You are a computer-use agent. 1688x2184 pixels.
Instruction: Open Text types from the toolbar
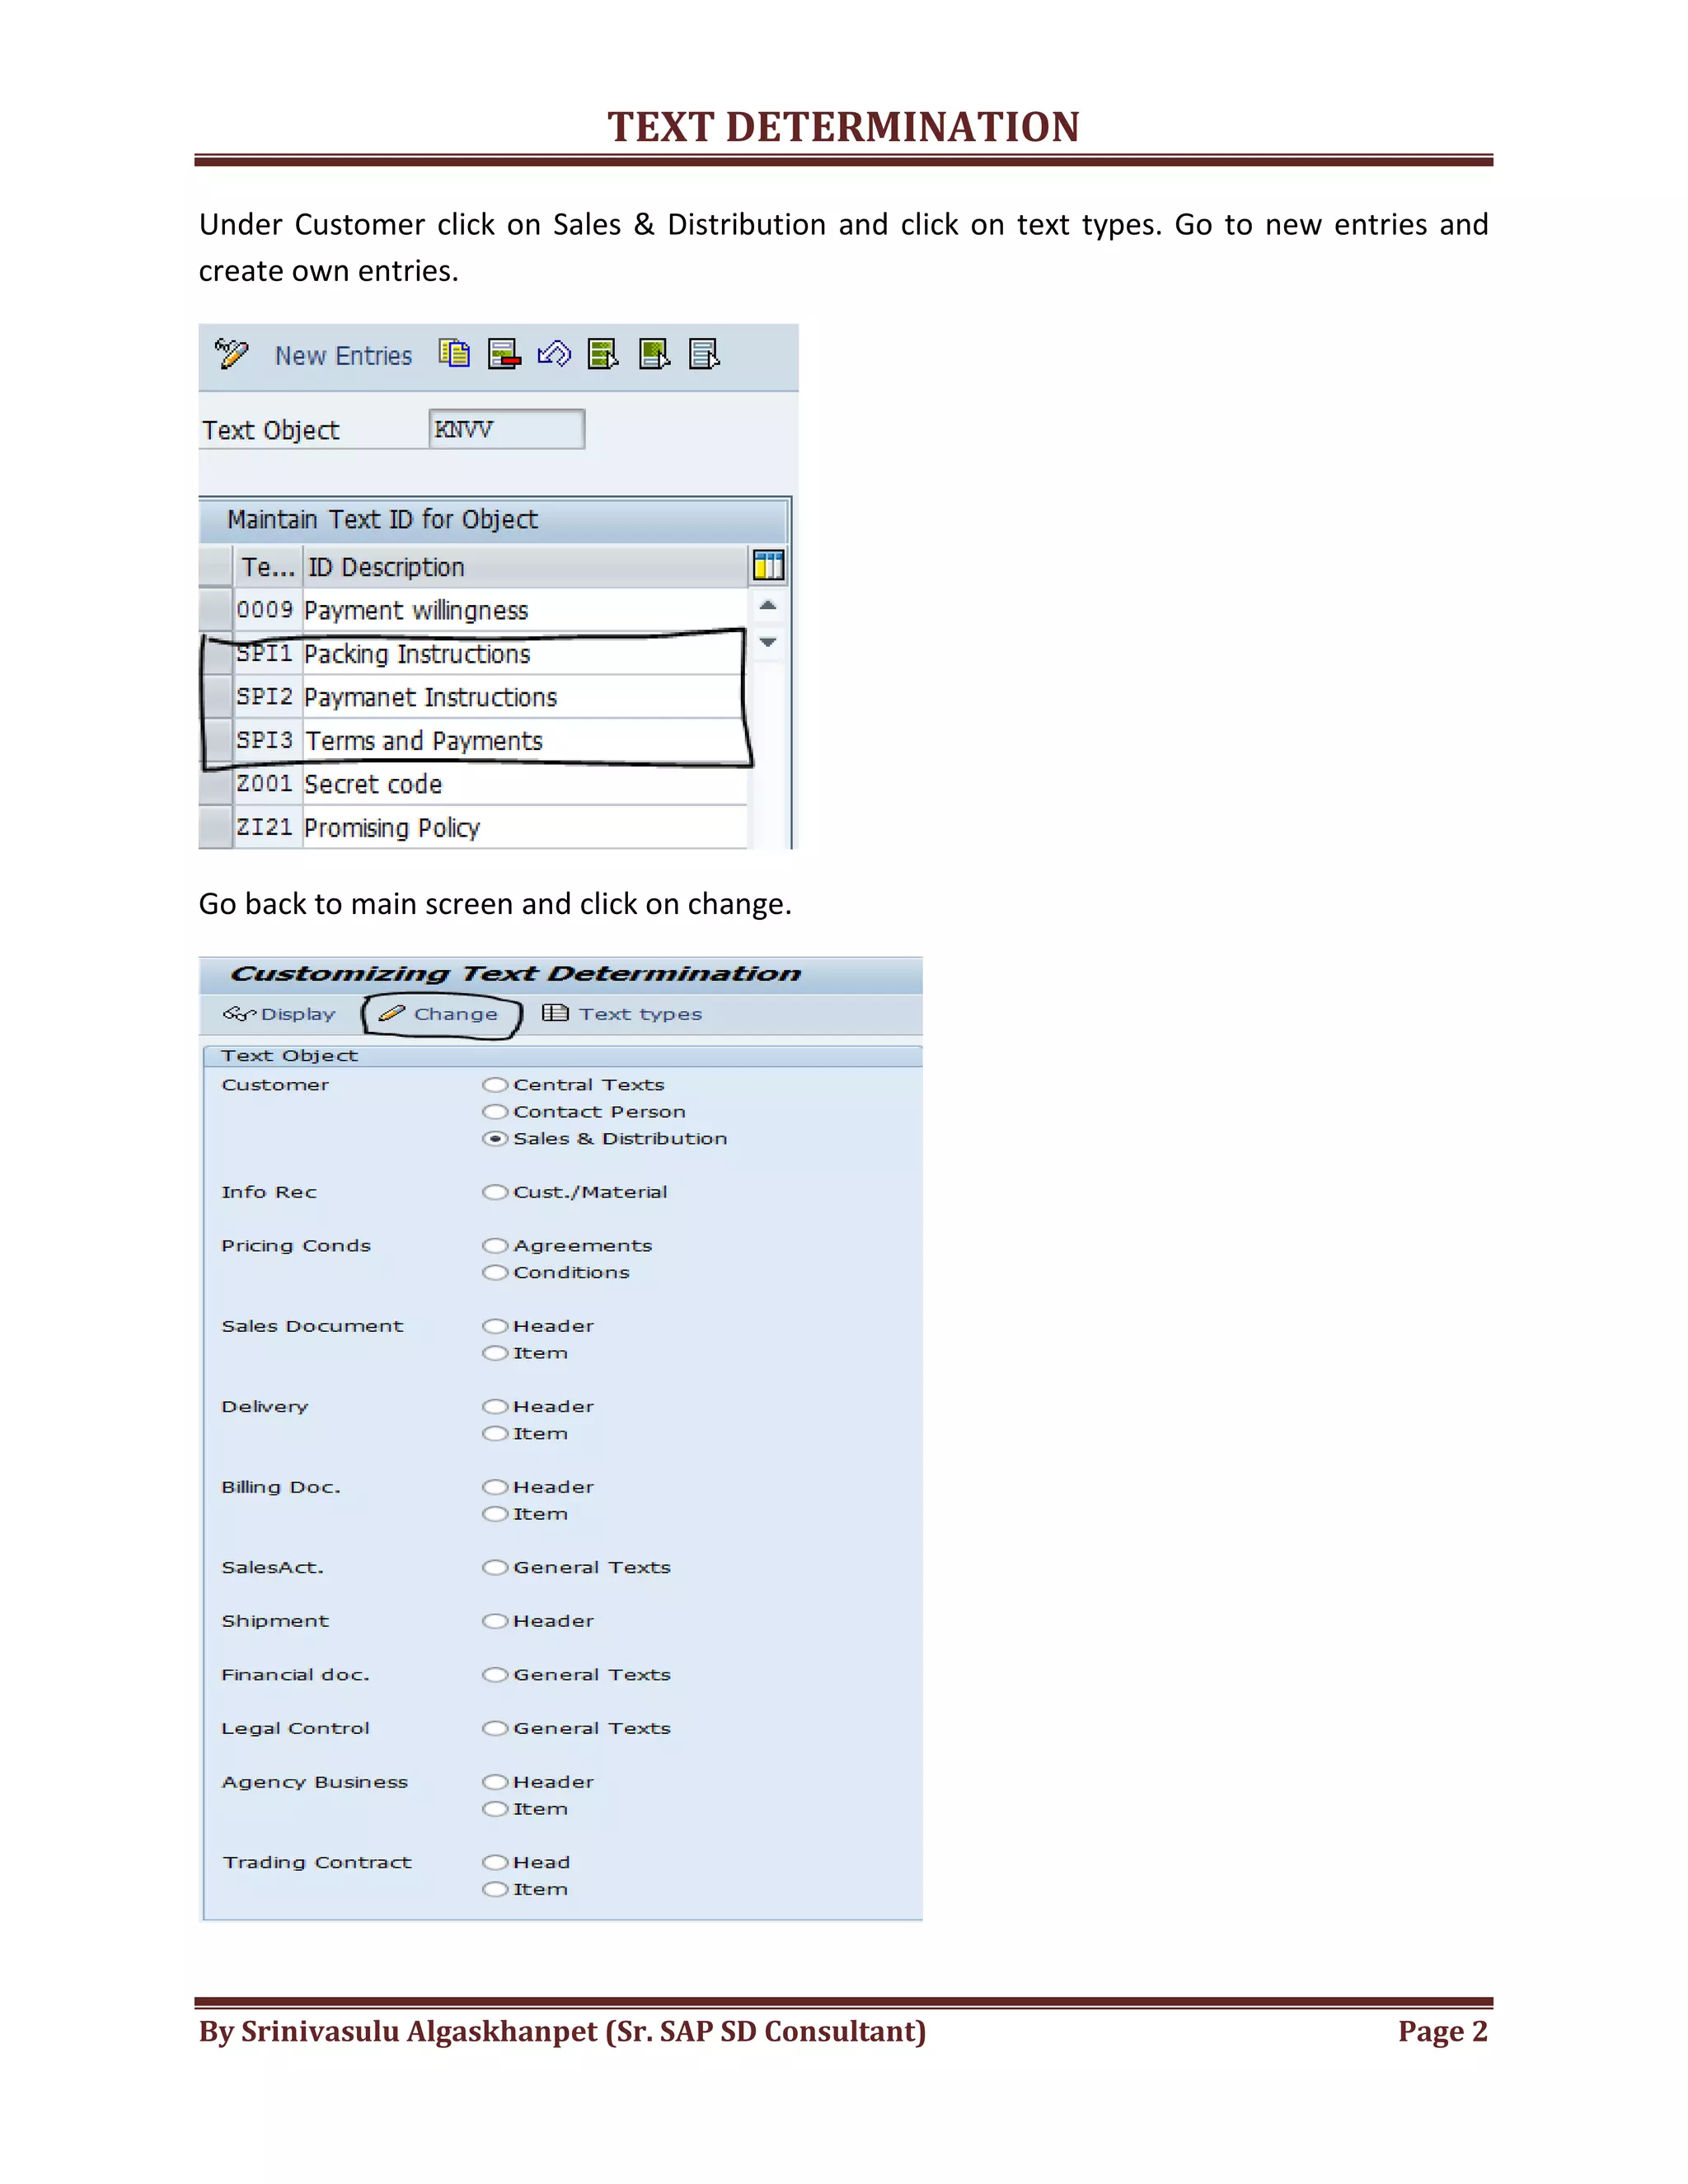(x=622, y=1014)
